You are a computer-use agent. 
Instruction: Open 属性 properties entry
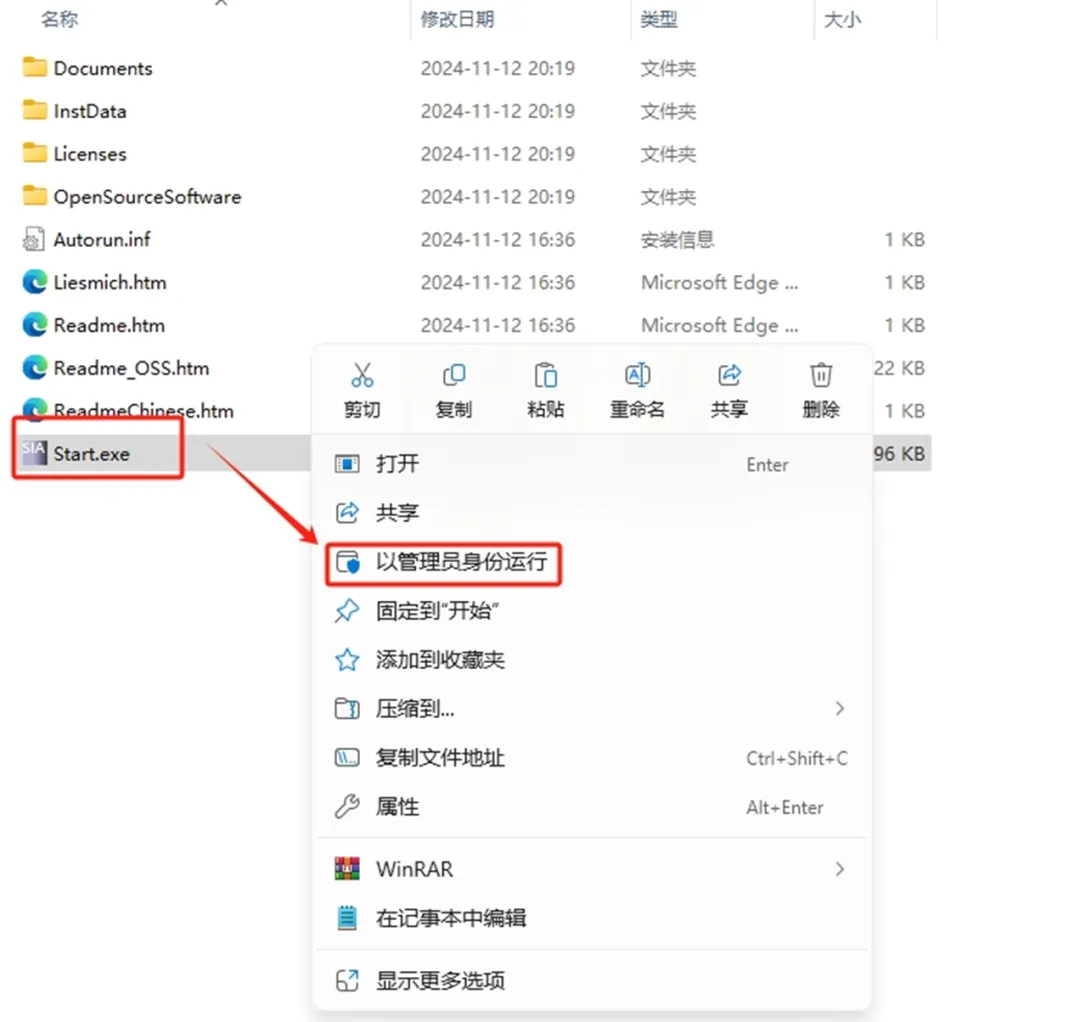point(592,807)
